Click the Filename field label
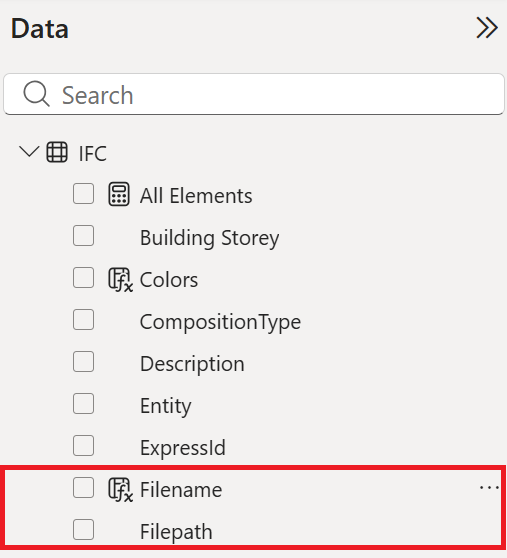The height and width of the screenshot is (558, 507). 181,490
